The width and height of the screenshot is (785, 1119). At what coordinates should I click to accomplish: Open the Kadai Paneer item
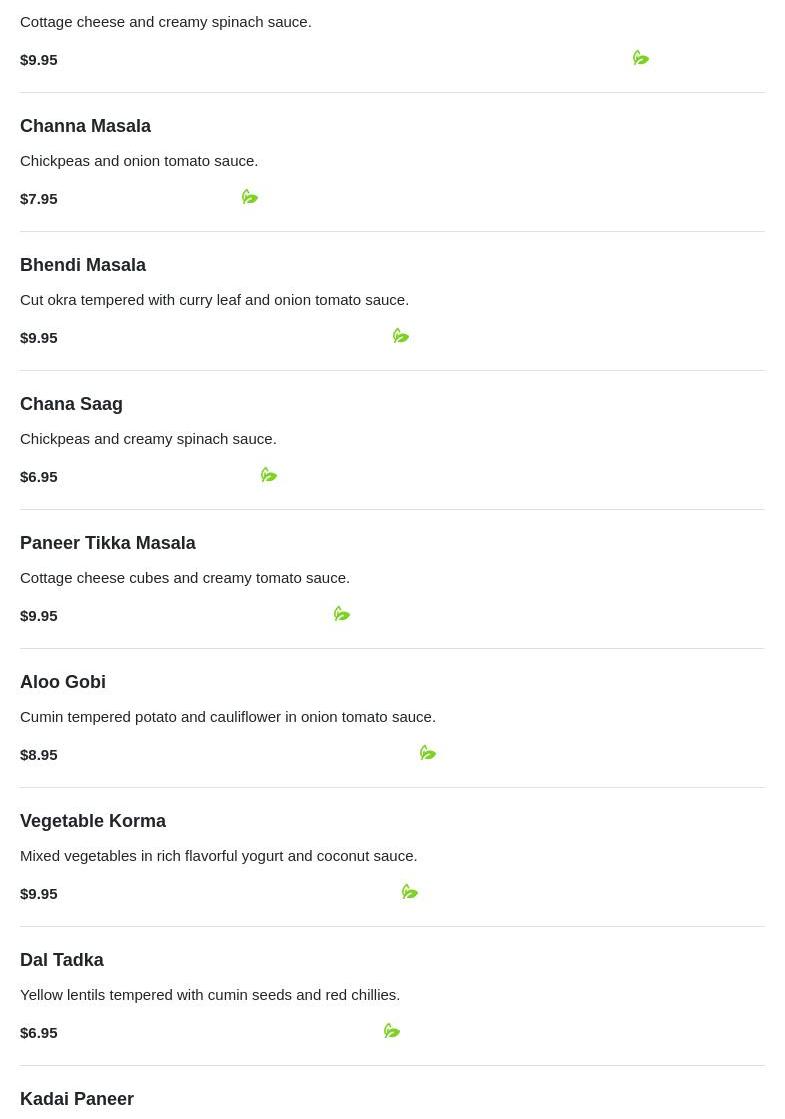(x=77, y=1099)
